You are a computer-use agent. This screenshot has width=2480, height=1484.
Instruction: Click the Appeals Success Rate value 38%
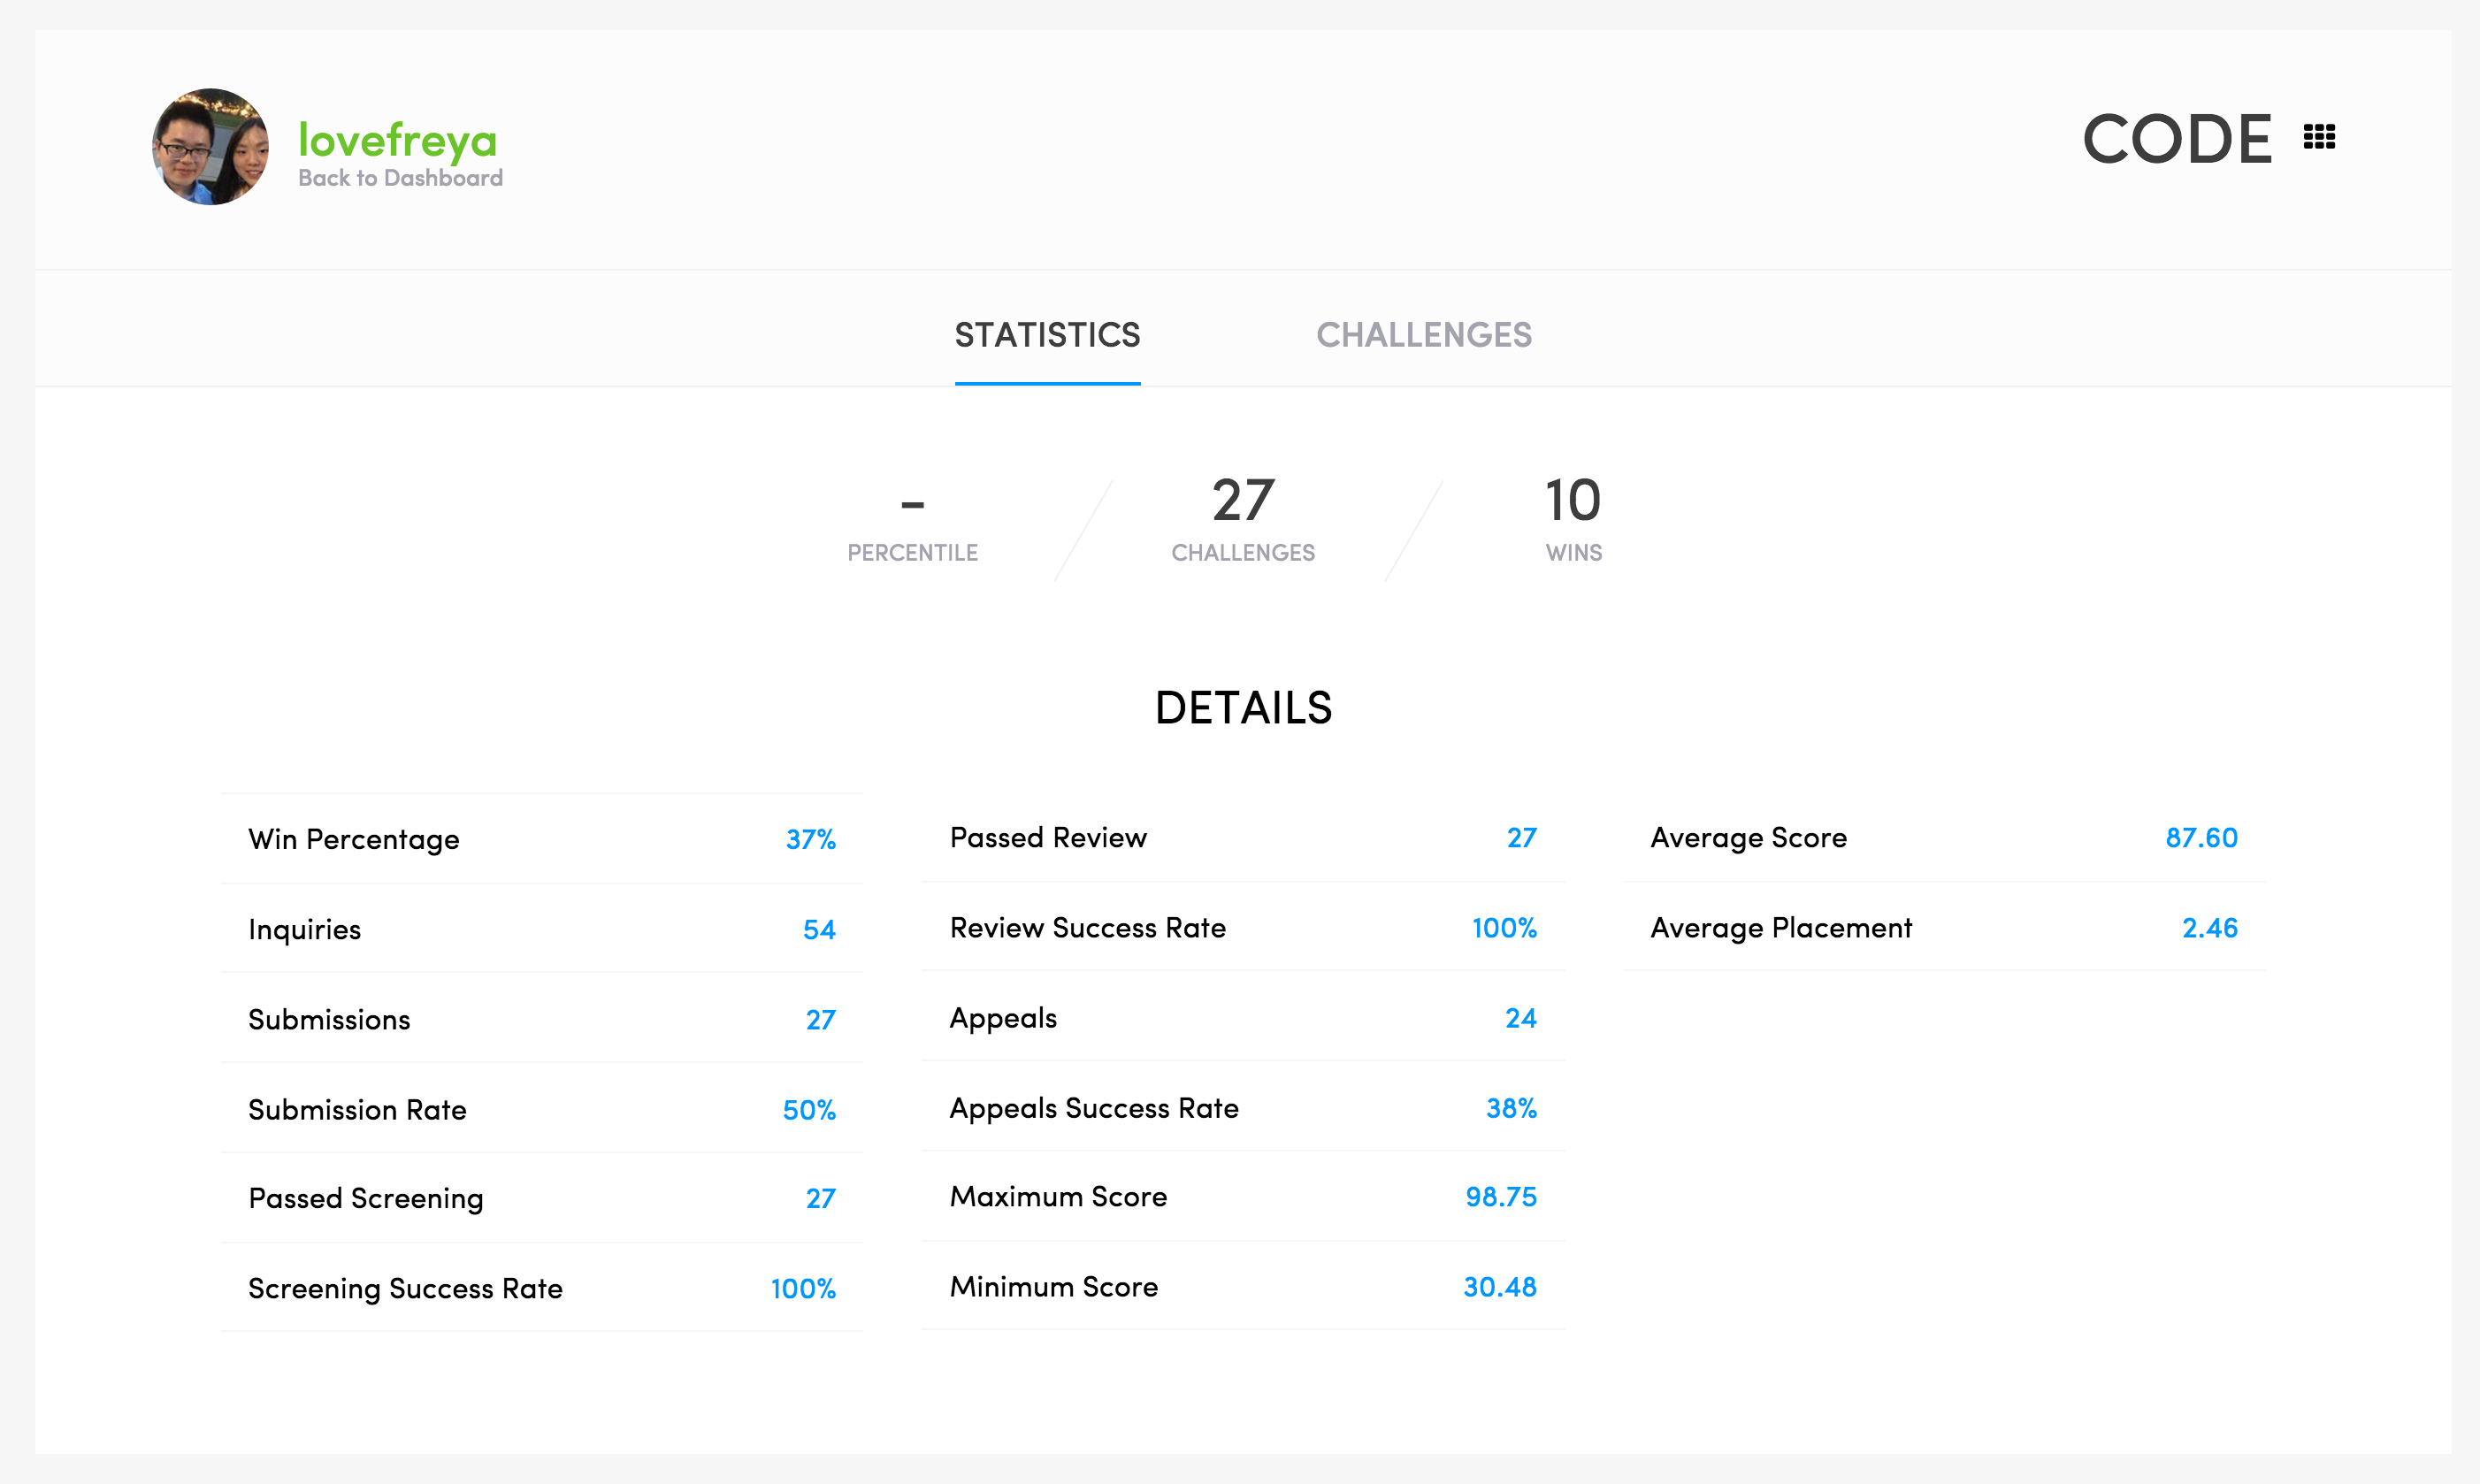1511,1107
